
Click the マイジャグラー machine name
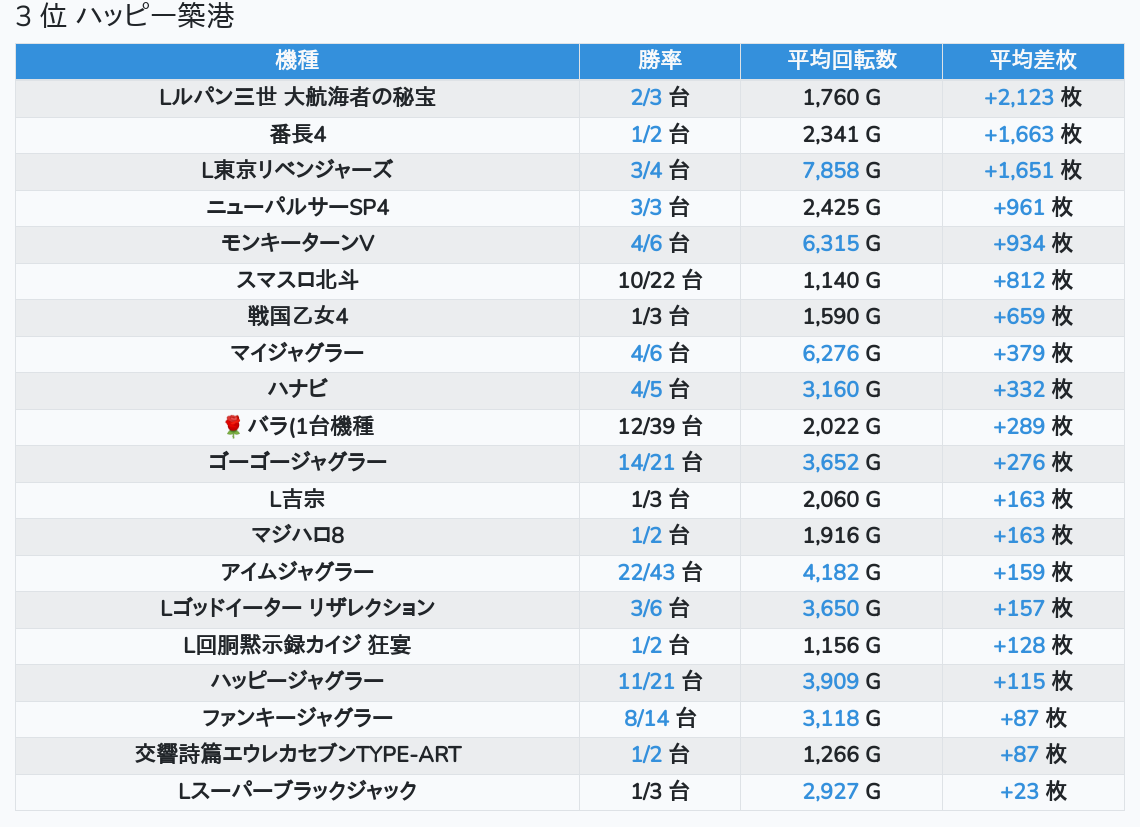point(297,353)
